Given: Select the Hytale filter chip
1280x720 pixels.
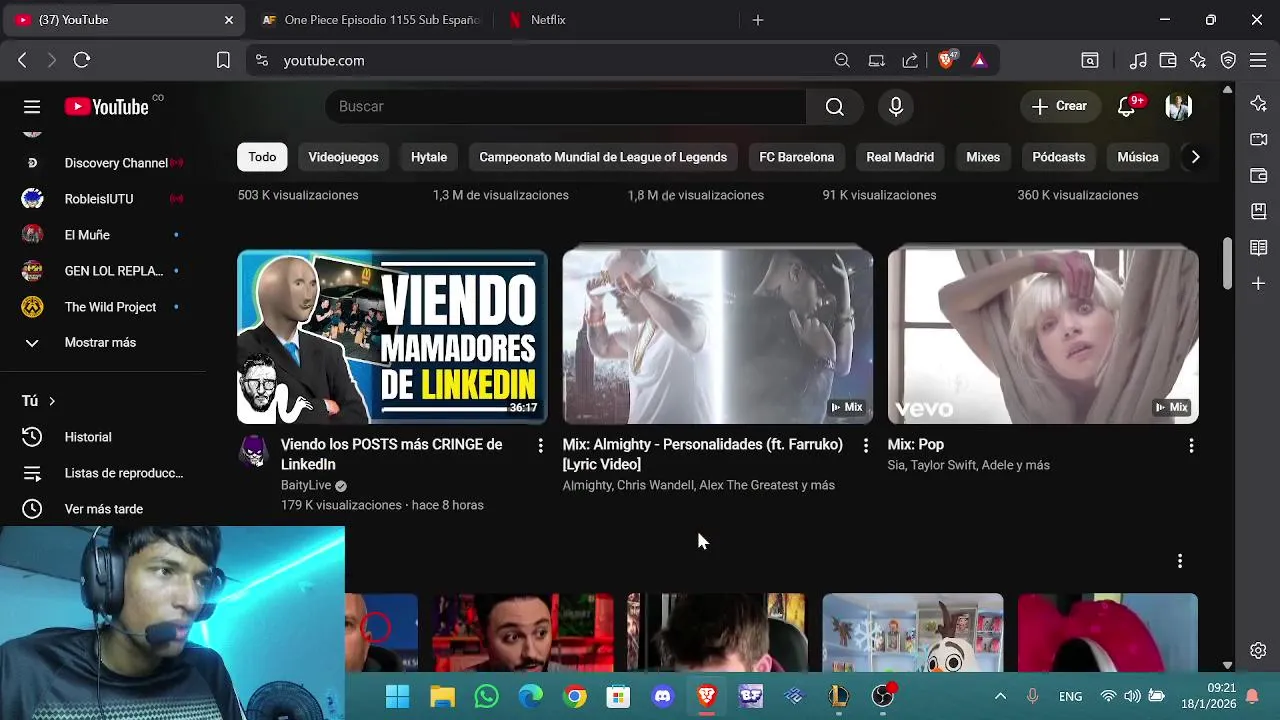Looking at the screenshot, I should (x=429, y=157).
